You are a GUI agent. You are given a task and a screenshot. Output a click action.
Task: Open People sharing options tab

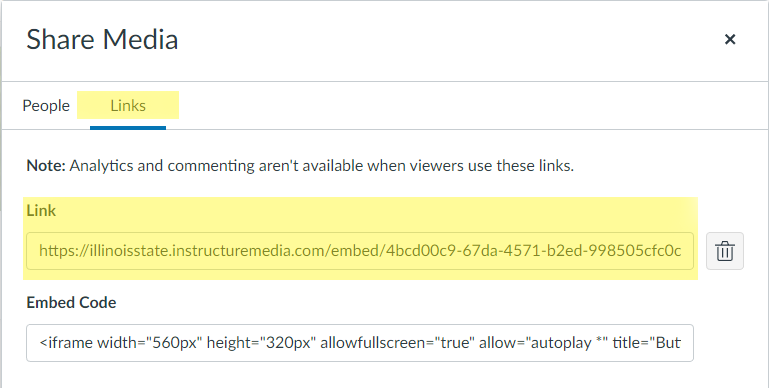tap(46, 105)
